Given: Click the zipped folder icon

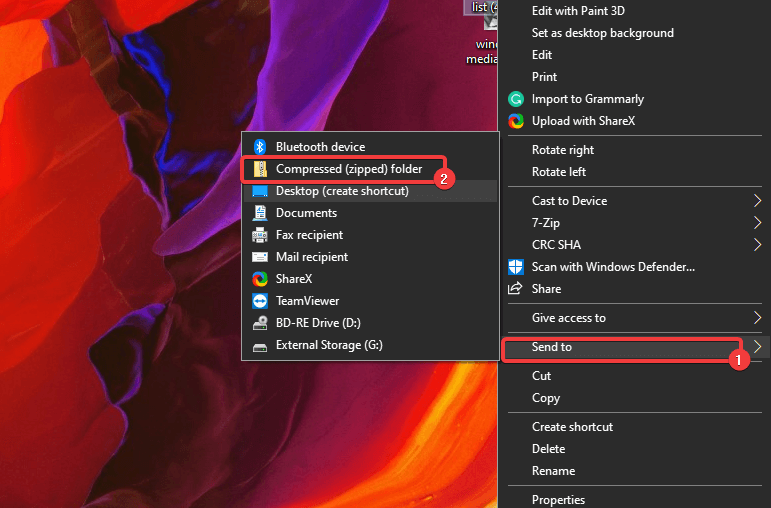Looking at the screenshot, I should coord(260,169).
